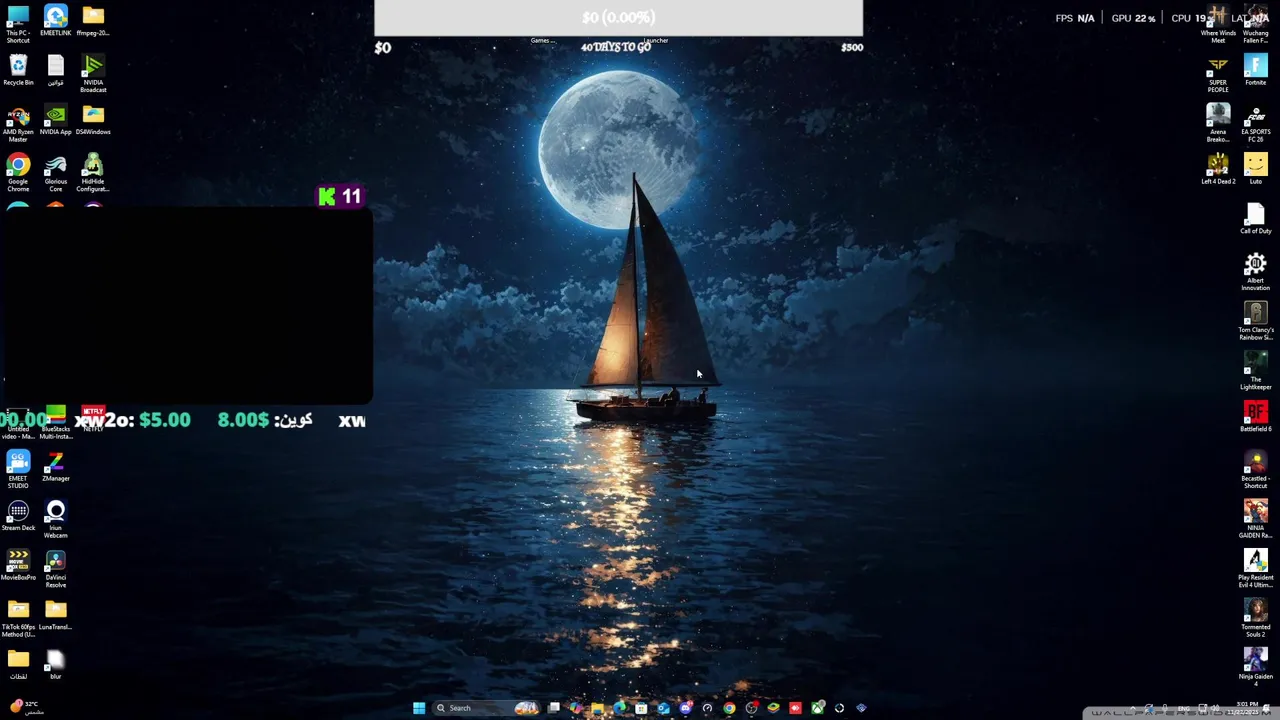Open Where Winds Meet shortcut

click(x=1218, y=24)
